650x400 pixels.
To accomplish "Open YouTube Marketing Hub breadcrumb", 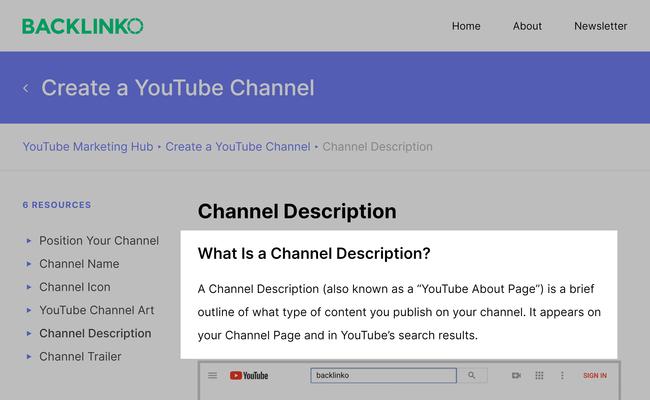I will (88, 147).
